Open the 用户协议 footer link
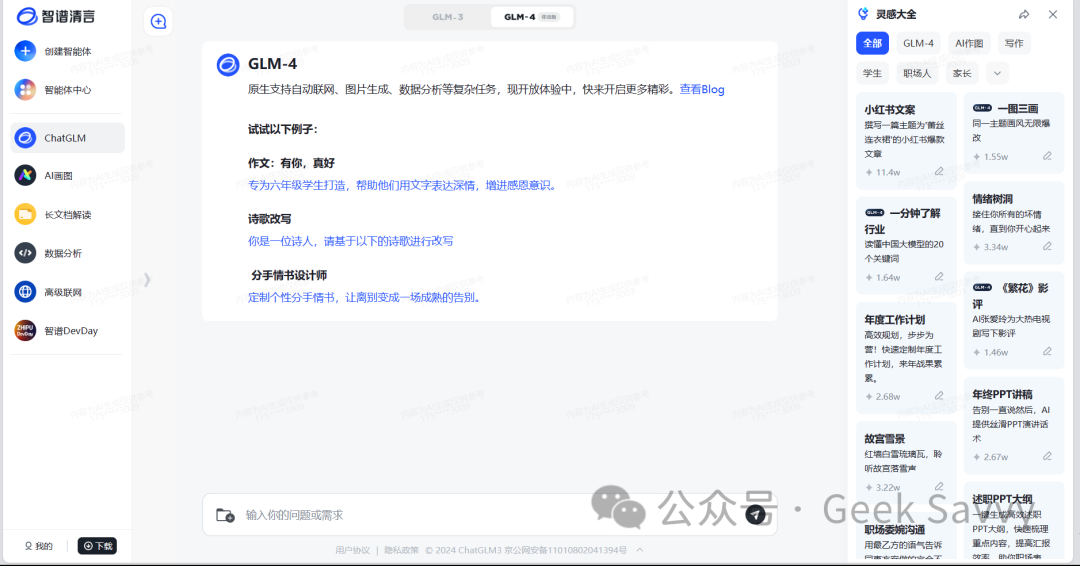 [x=352, y=550]
